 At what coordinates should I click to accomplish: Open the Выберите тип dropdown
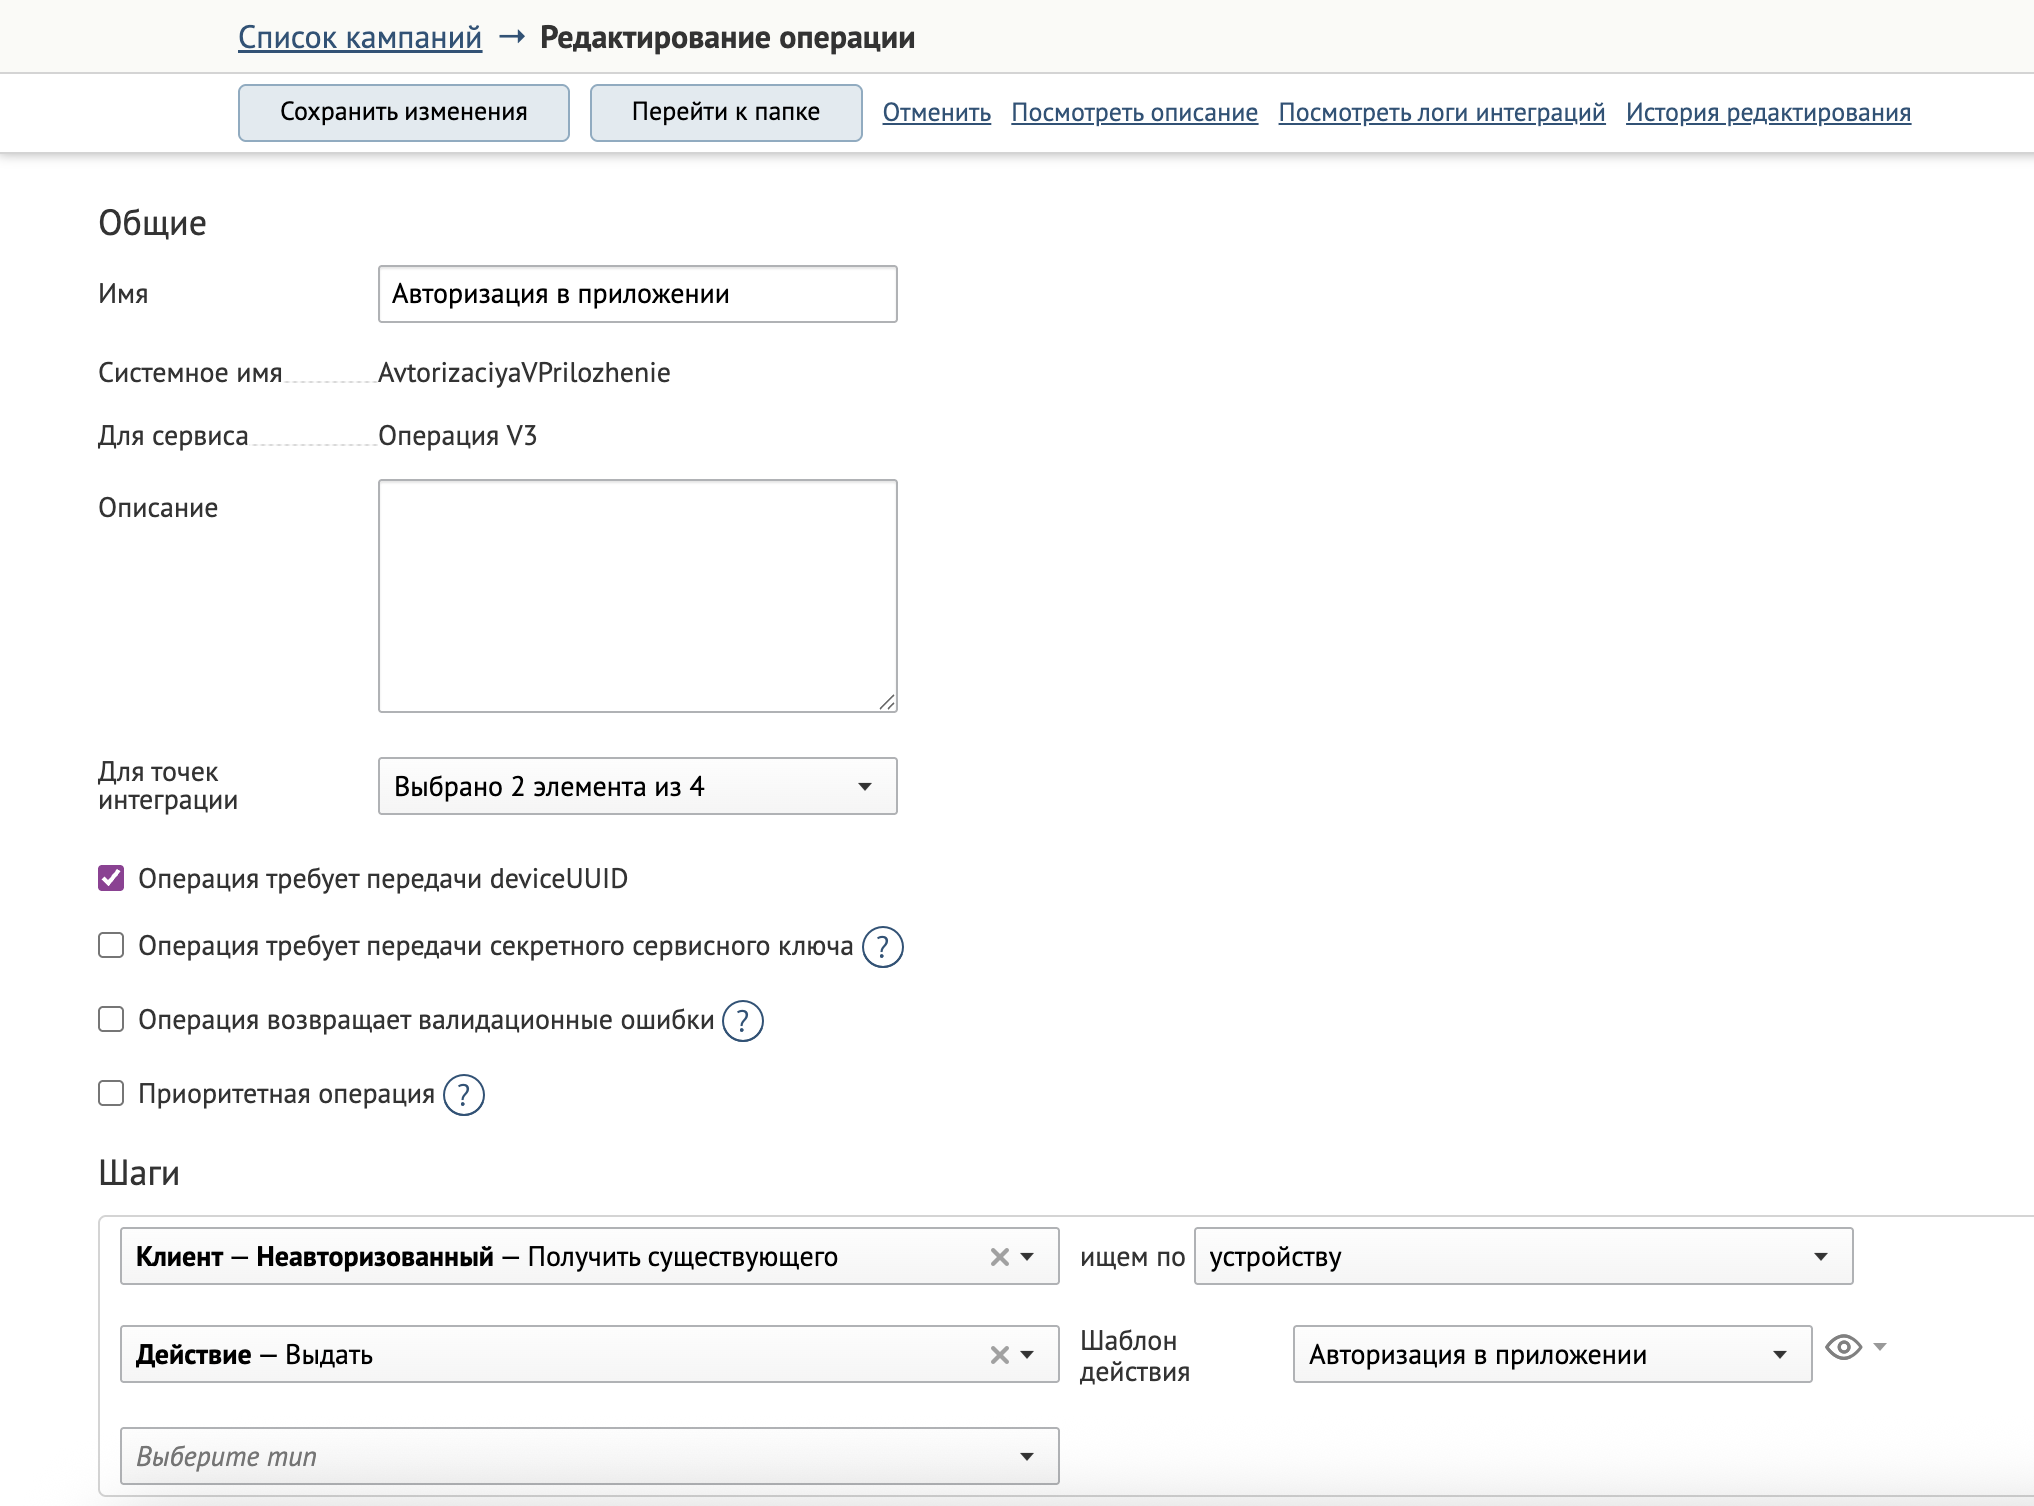pos(589,1456)
